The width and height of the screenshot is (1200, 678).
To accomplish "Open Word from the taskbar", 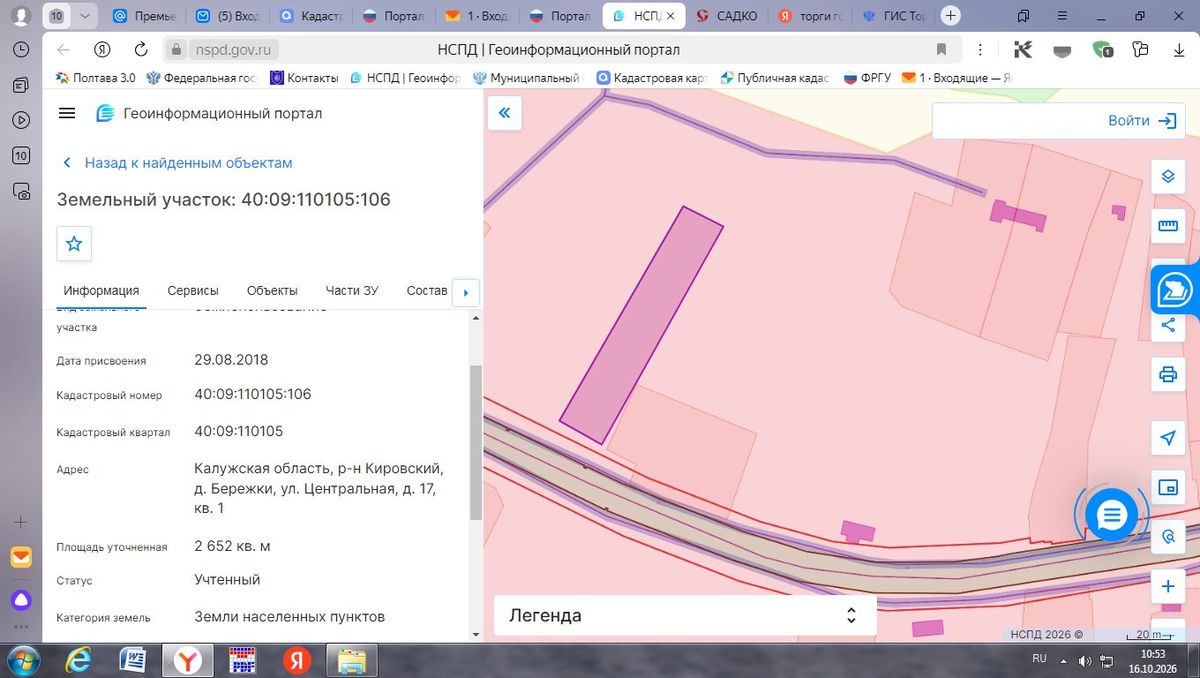I will 132,660.
